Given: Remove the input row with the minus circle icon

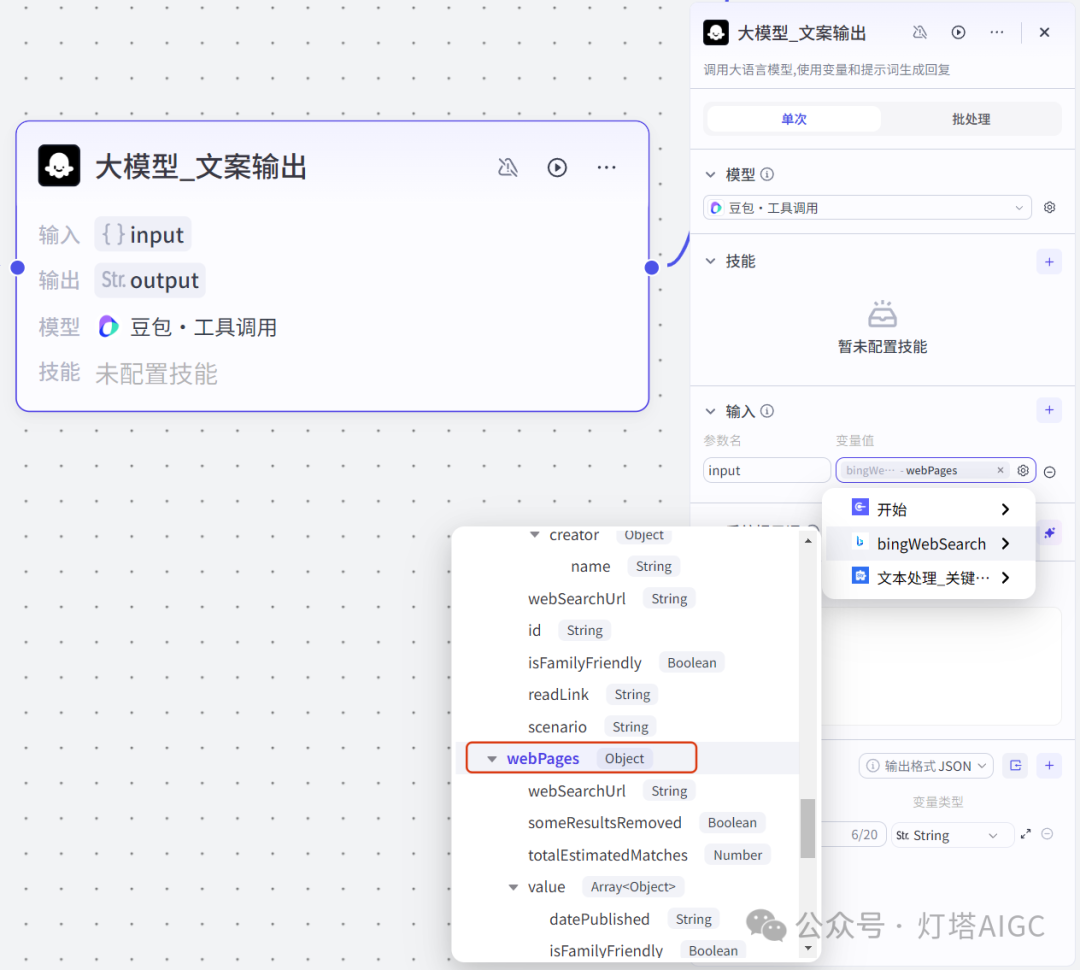Looking at the screenshot, I should pos(1050,472).
